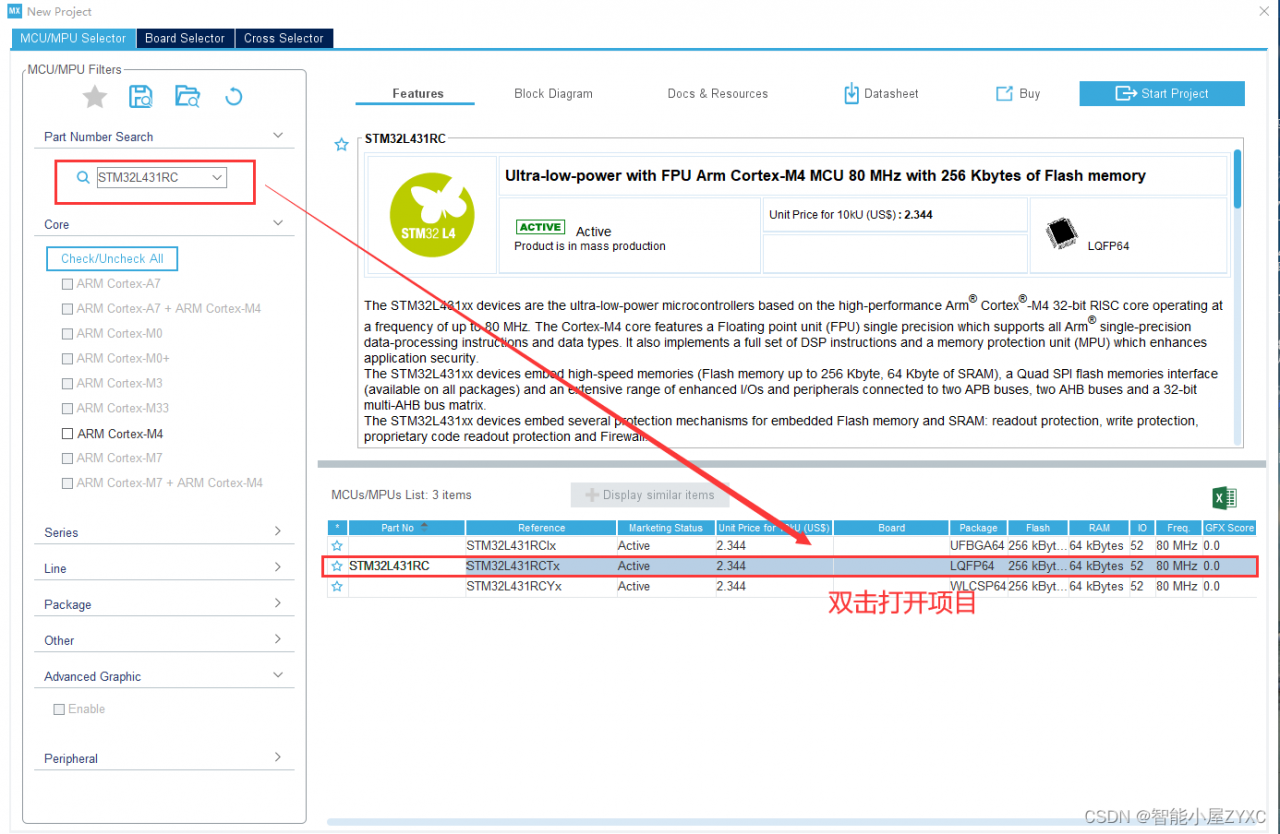
Task: Click the favorites star filter icon
Action: (x=95, y=96)
